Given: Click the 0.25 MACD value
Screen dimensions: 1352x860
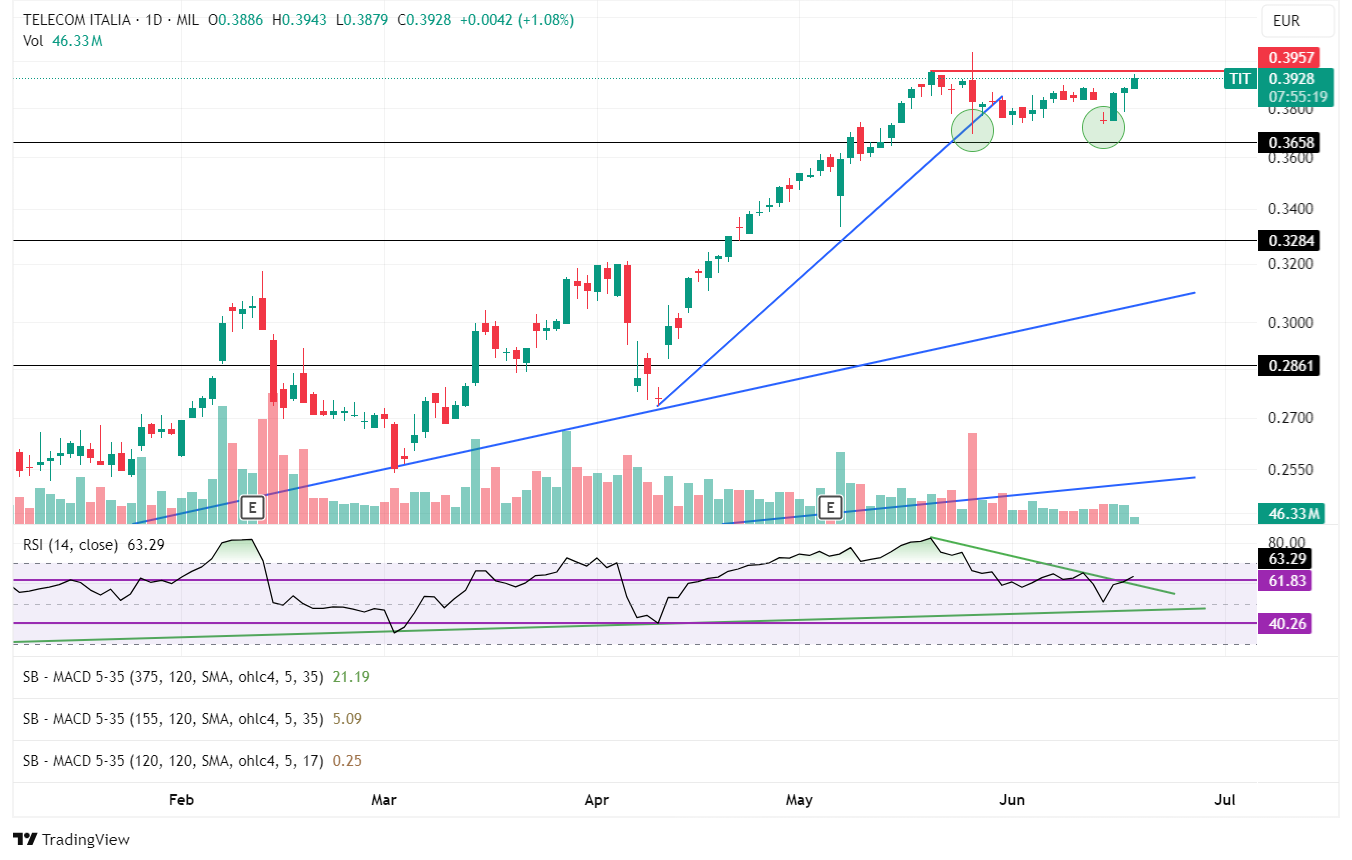Looking at the screenshot, I should 346,761.
